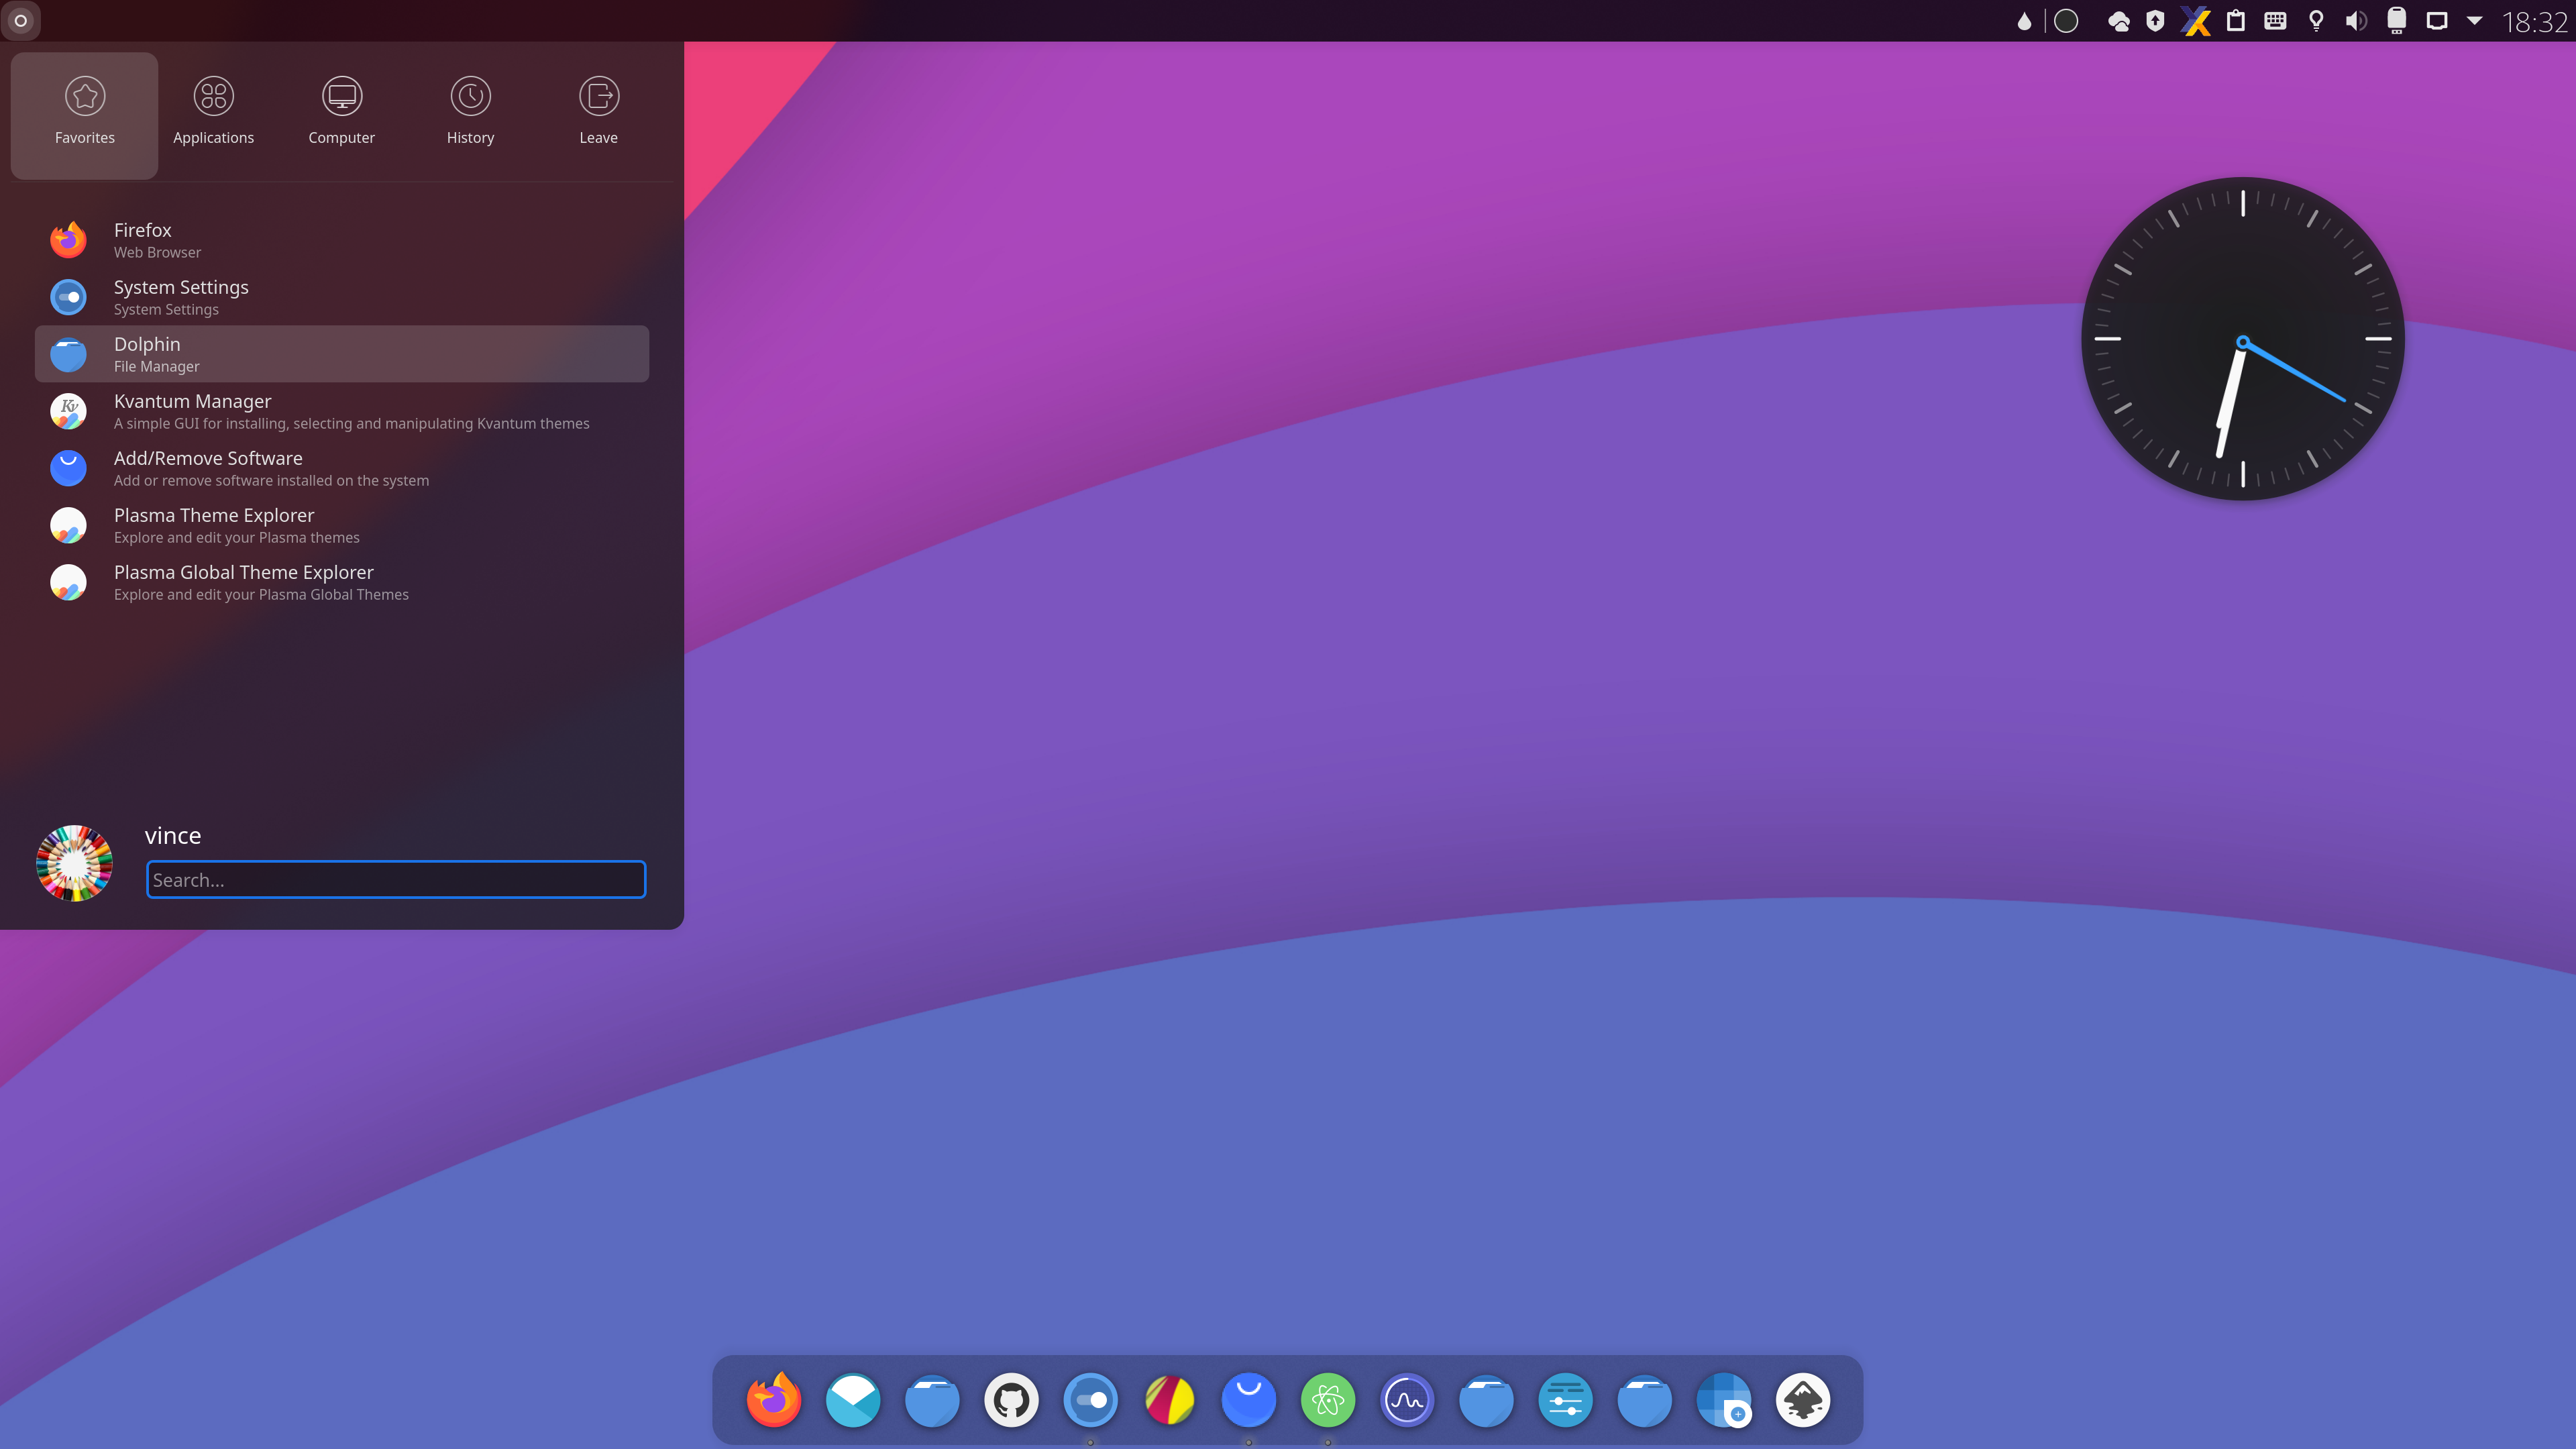Launch the yellow-red striped app in dock
The image size is (2576, 1449).
point(1169,1400)
